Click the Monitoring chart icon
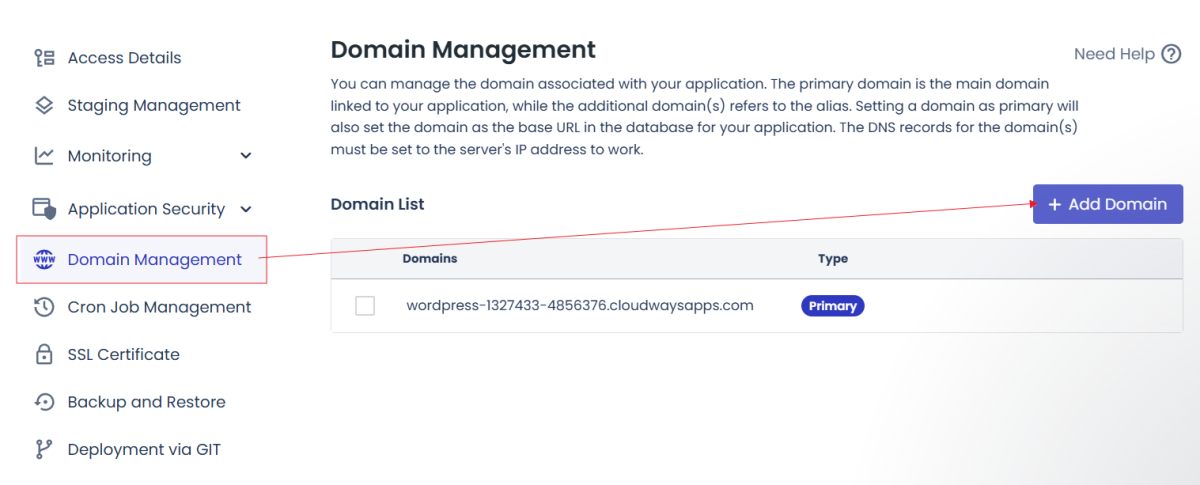This screenshot has width=1200, height=485. pyautogui.click(x=44, y=156)
